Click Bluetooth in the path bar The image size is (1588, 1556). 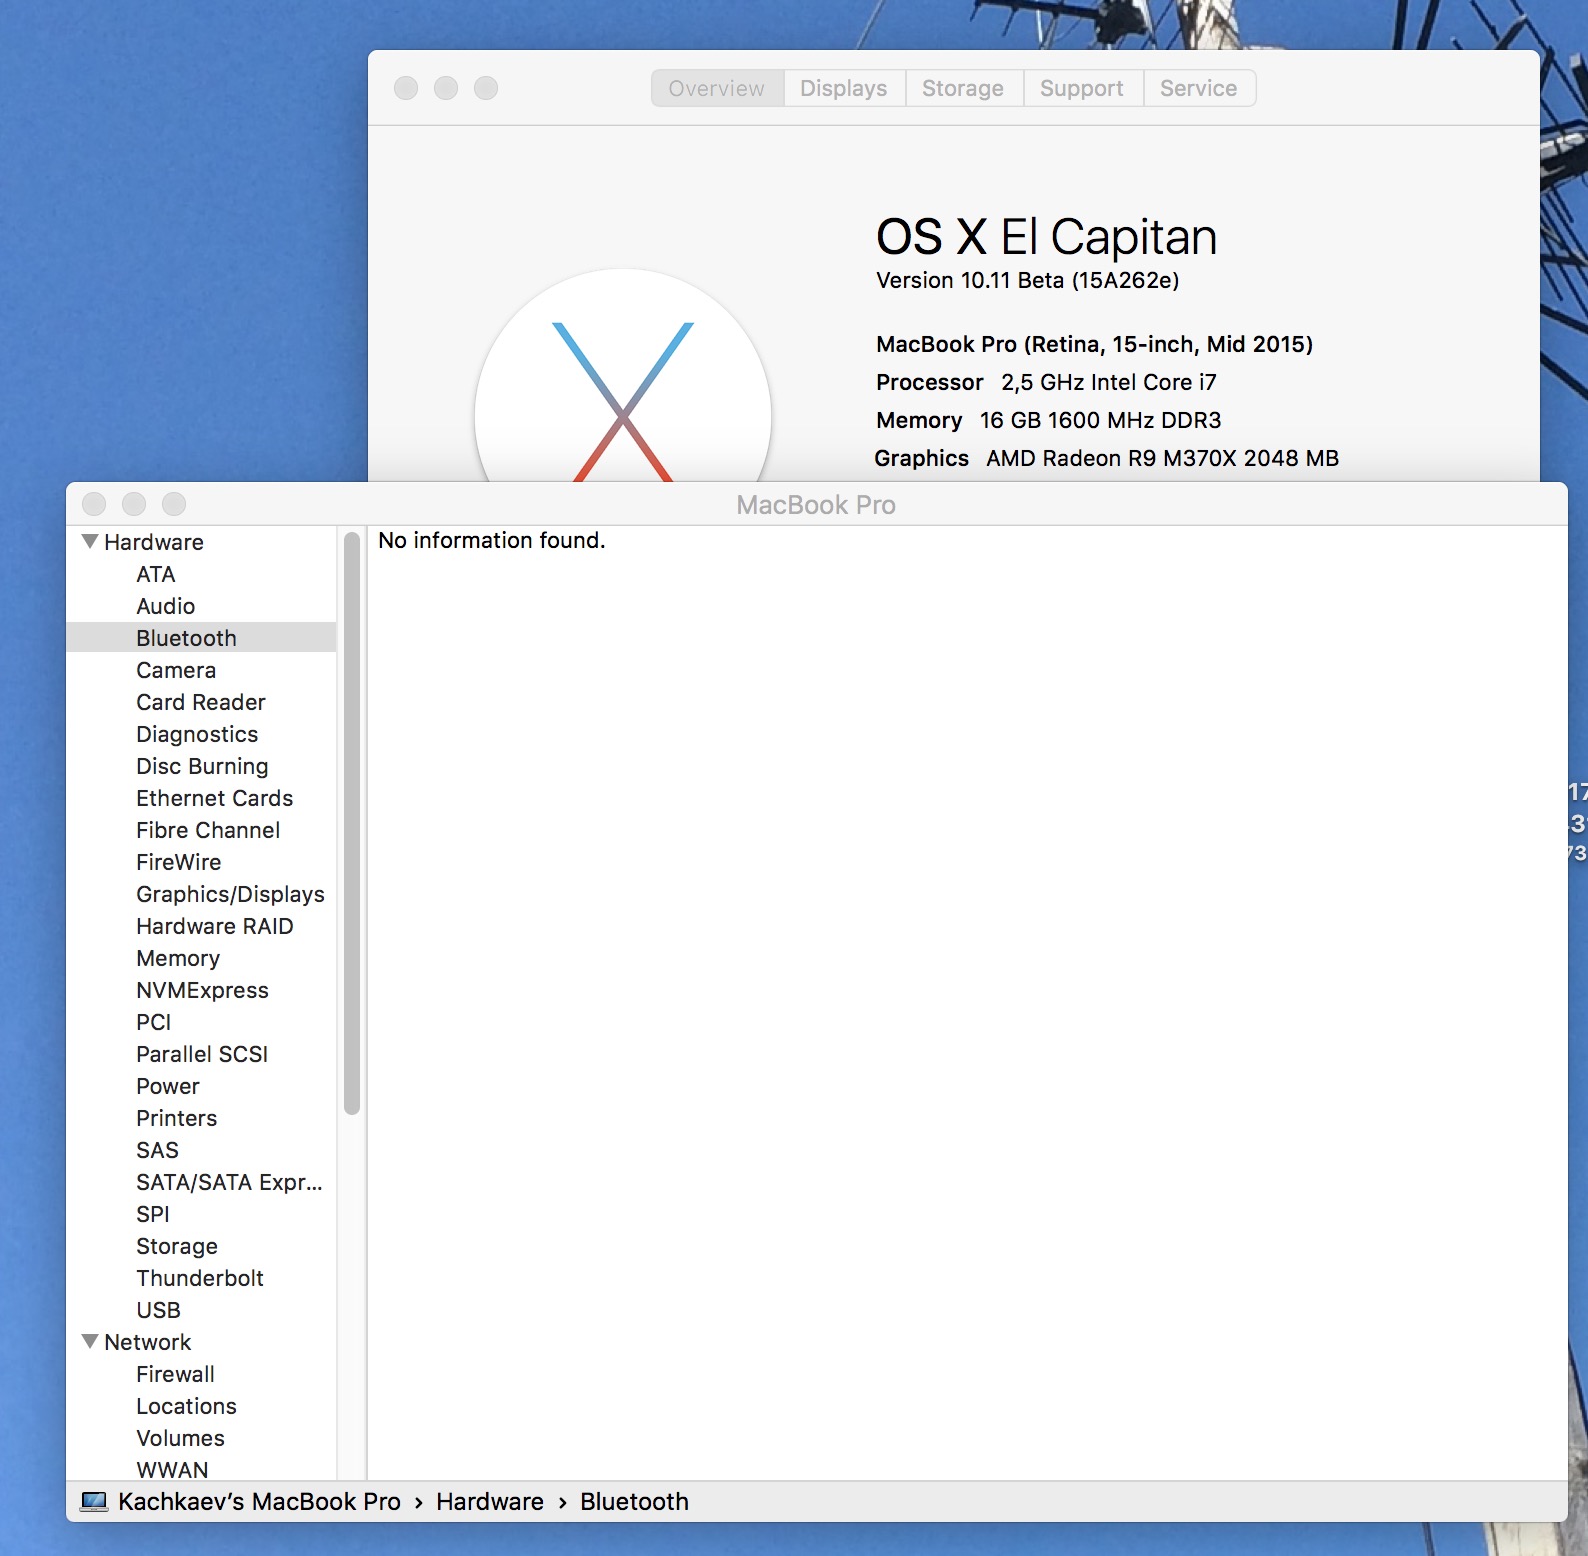click(x=634, y=1502)
